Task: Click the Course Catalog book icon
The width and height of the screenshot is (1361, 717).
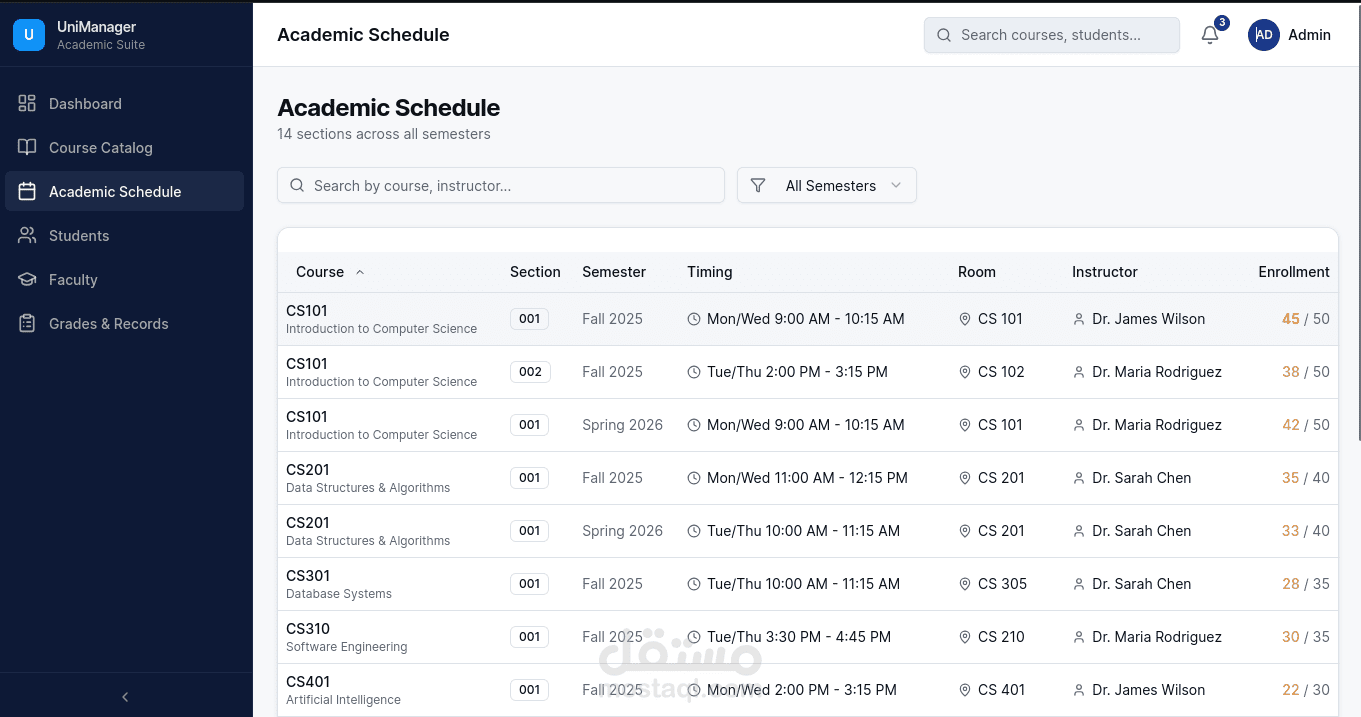Action: tap(27, 148)
